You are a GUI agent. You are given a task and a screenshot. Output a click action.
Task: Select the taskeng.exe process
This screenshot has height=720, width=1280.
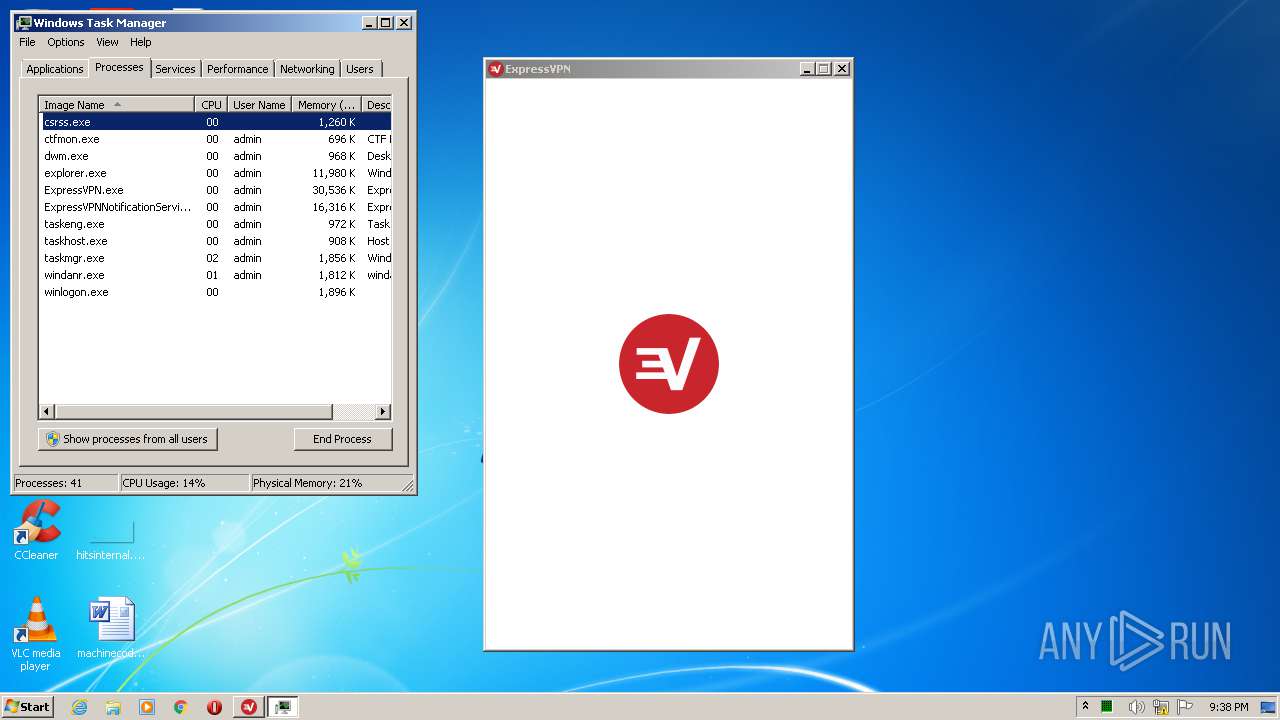[x=215, y=224]
